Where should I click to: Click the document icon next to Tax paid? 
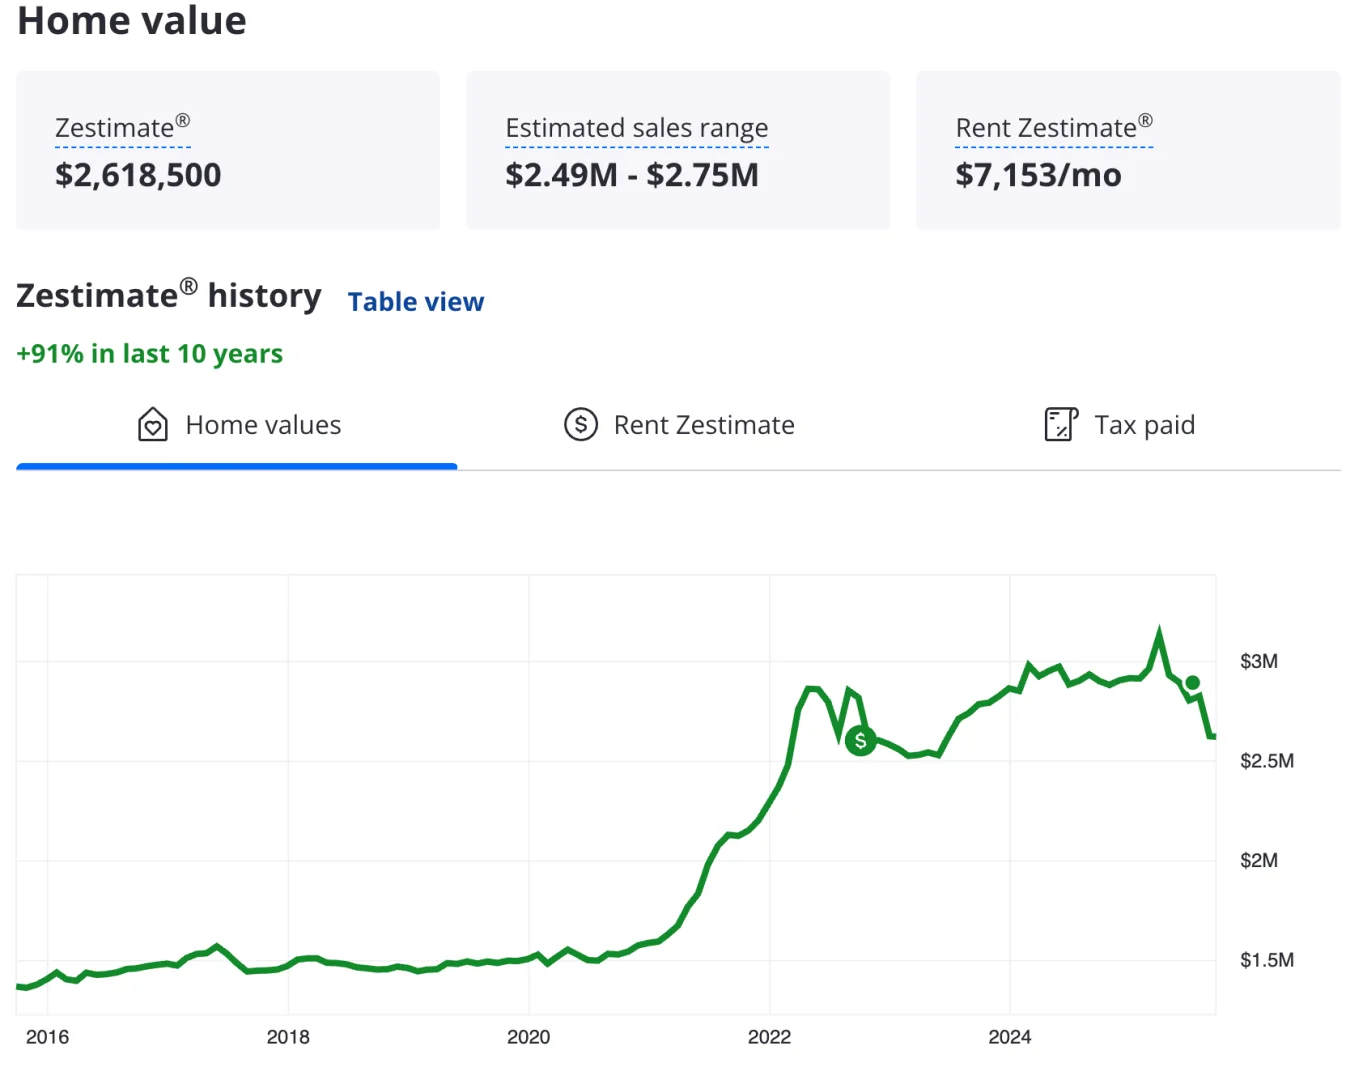1060,425
